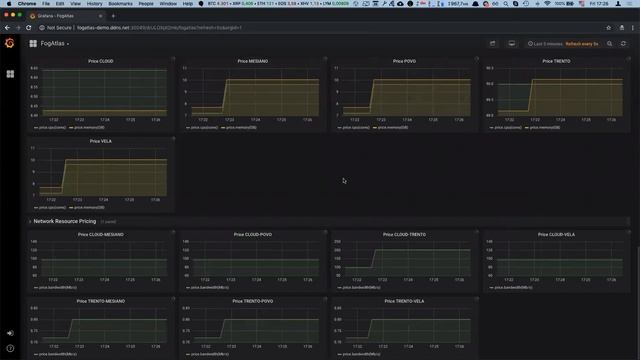Open the Last 5 minutes time picker
The image size is (640, 360).
(545, 44)
